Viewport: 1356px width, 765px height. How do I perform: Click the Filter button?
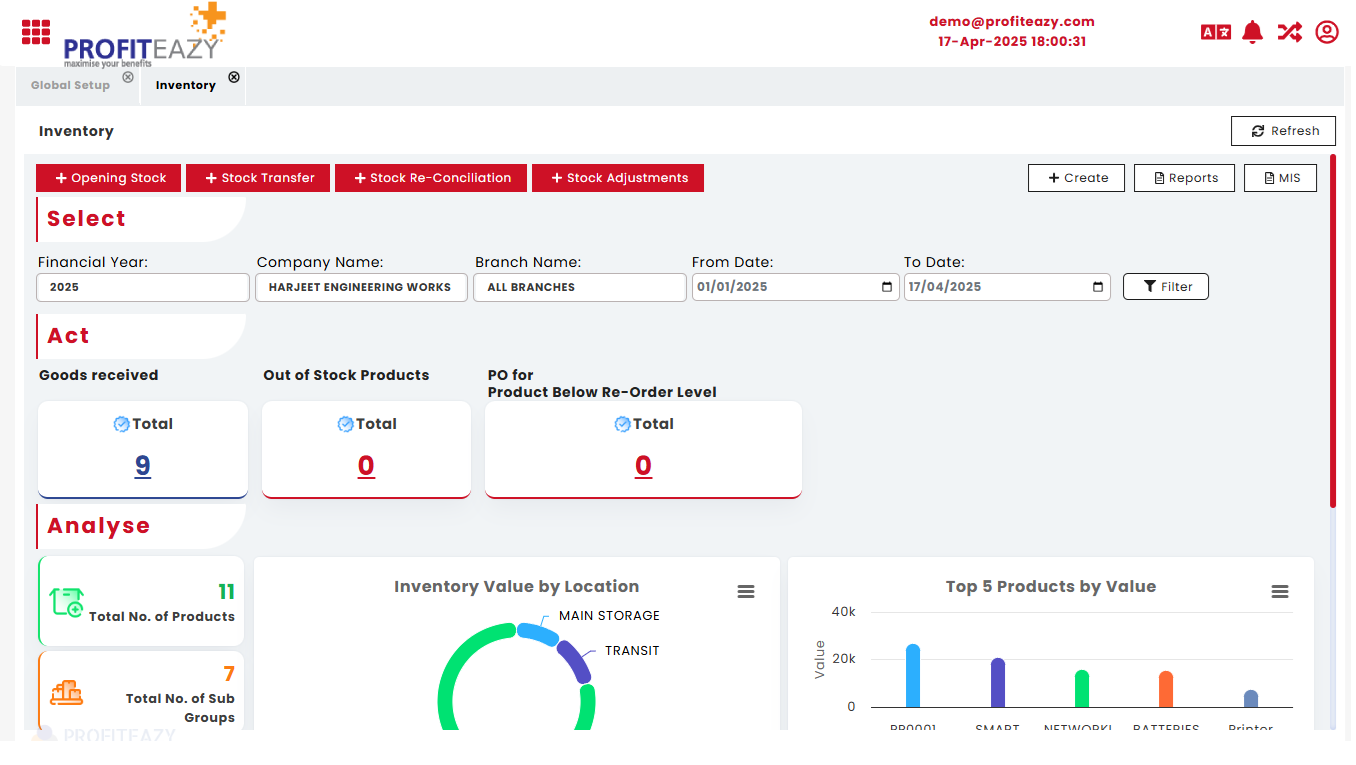point(1165,287)
